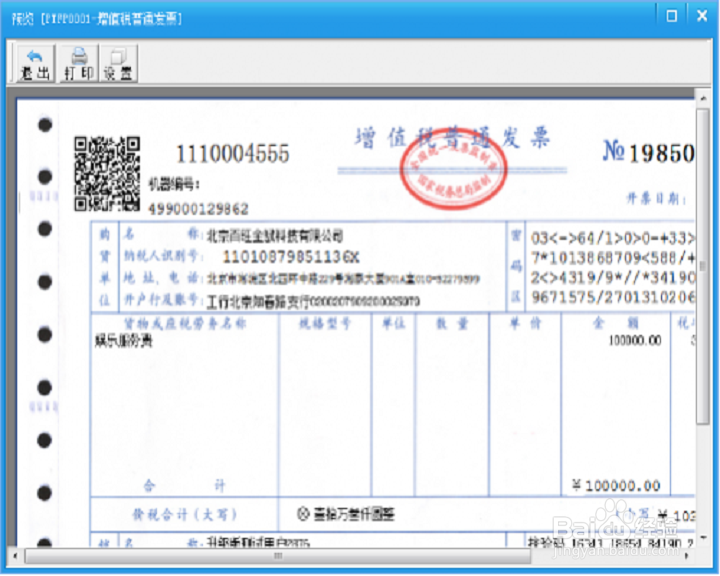Click the password line starting 7*1013868709
This screenshot has width=720, height=576.
(x=613, y=258)
